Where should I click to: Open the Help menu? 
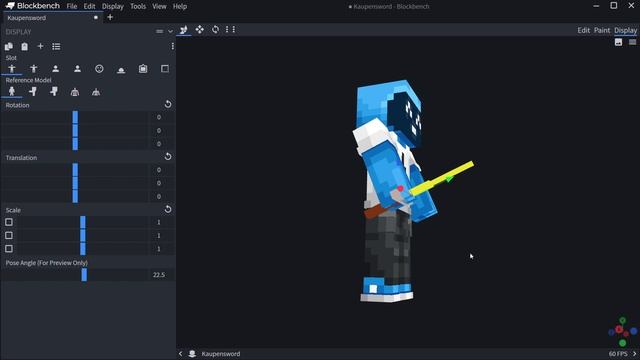(180, 7)
